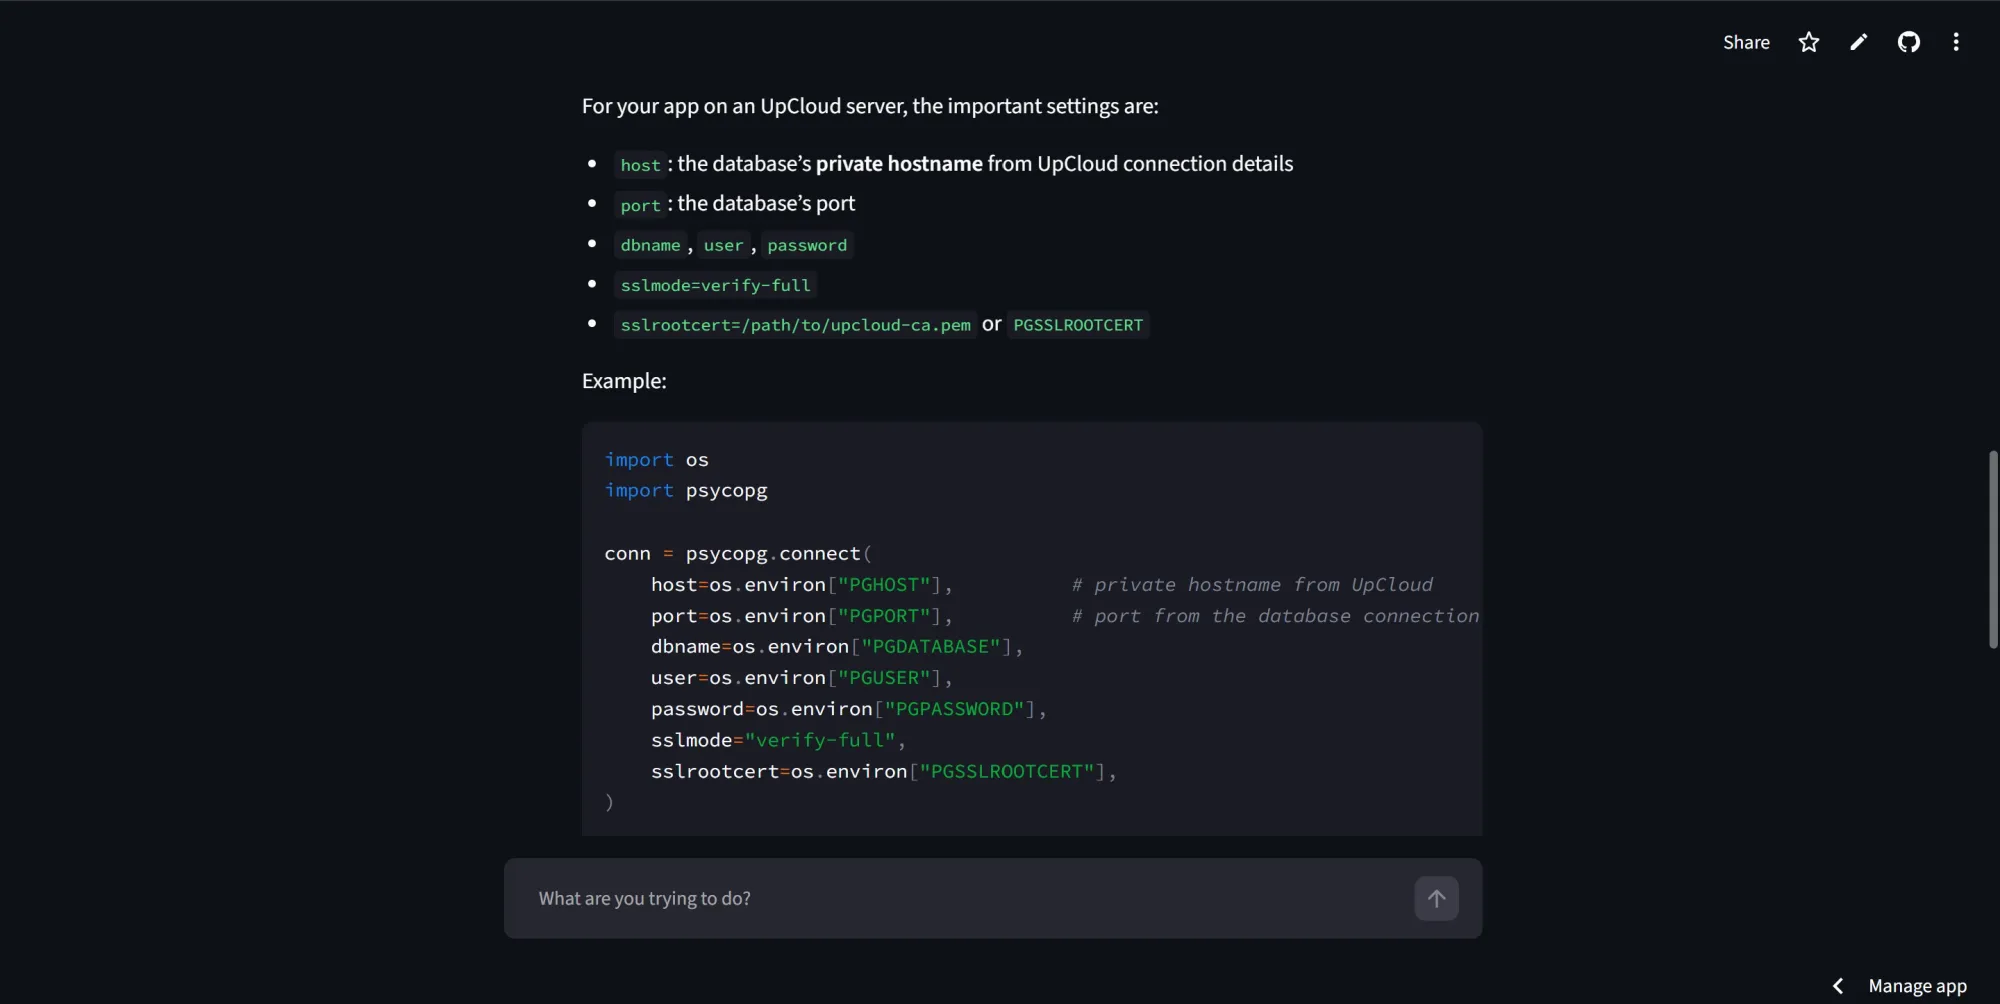Click the 'conn = psycopg.connect(' line

pos(738,553)
